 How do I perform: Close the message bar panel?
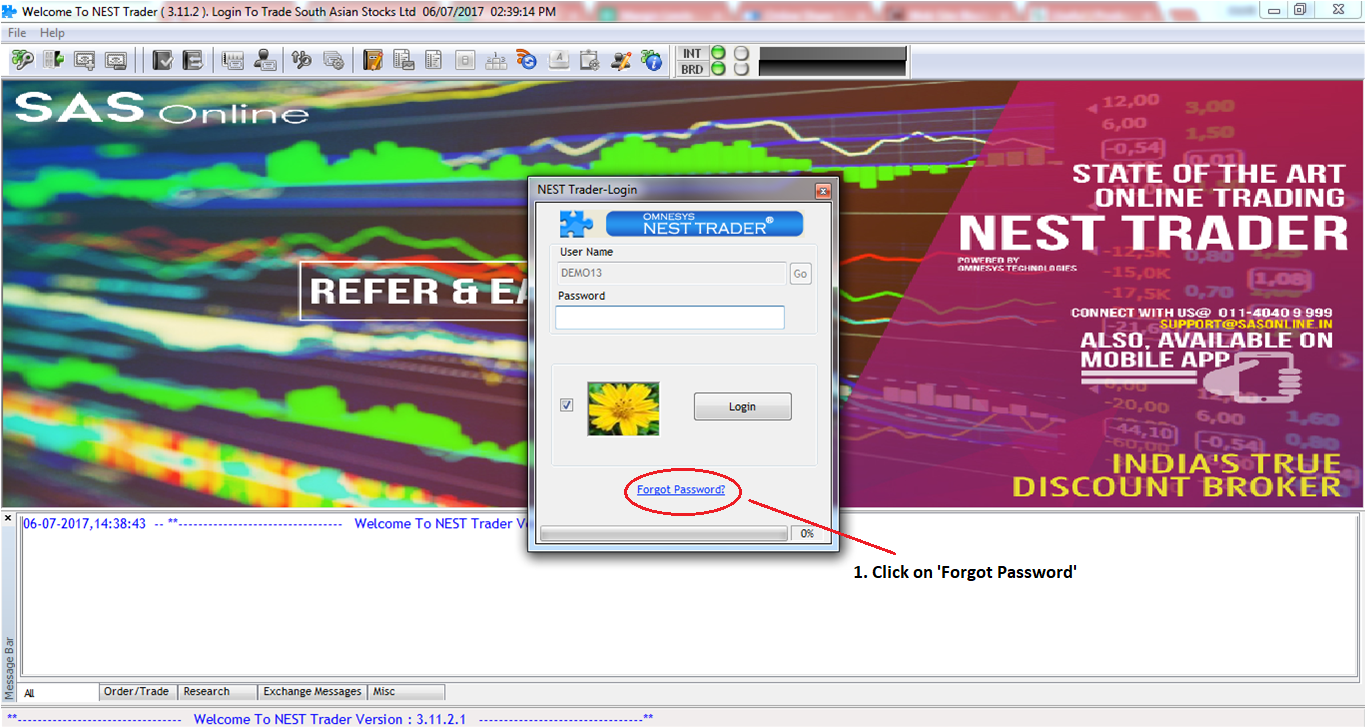coord(8,518)
